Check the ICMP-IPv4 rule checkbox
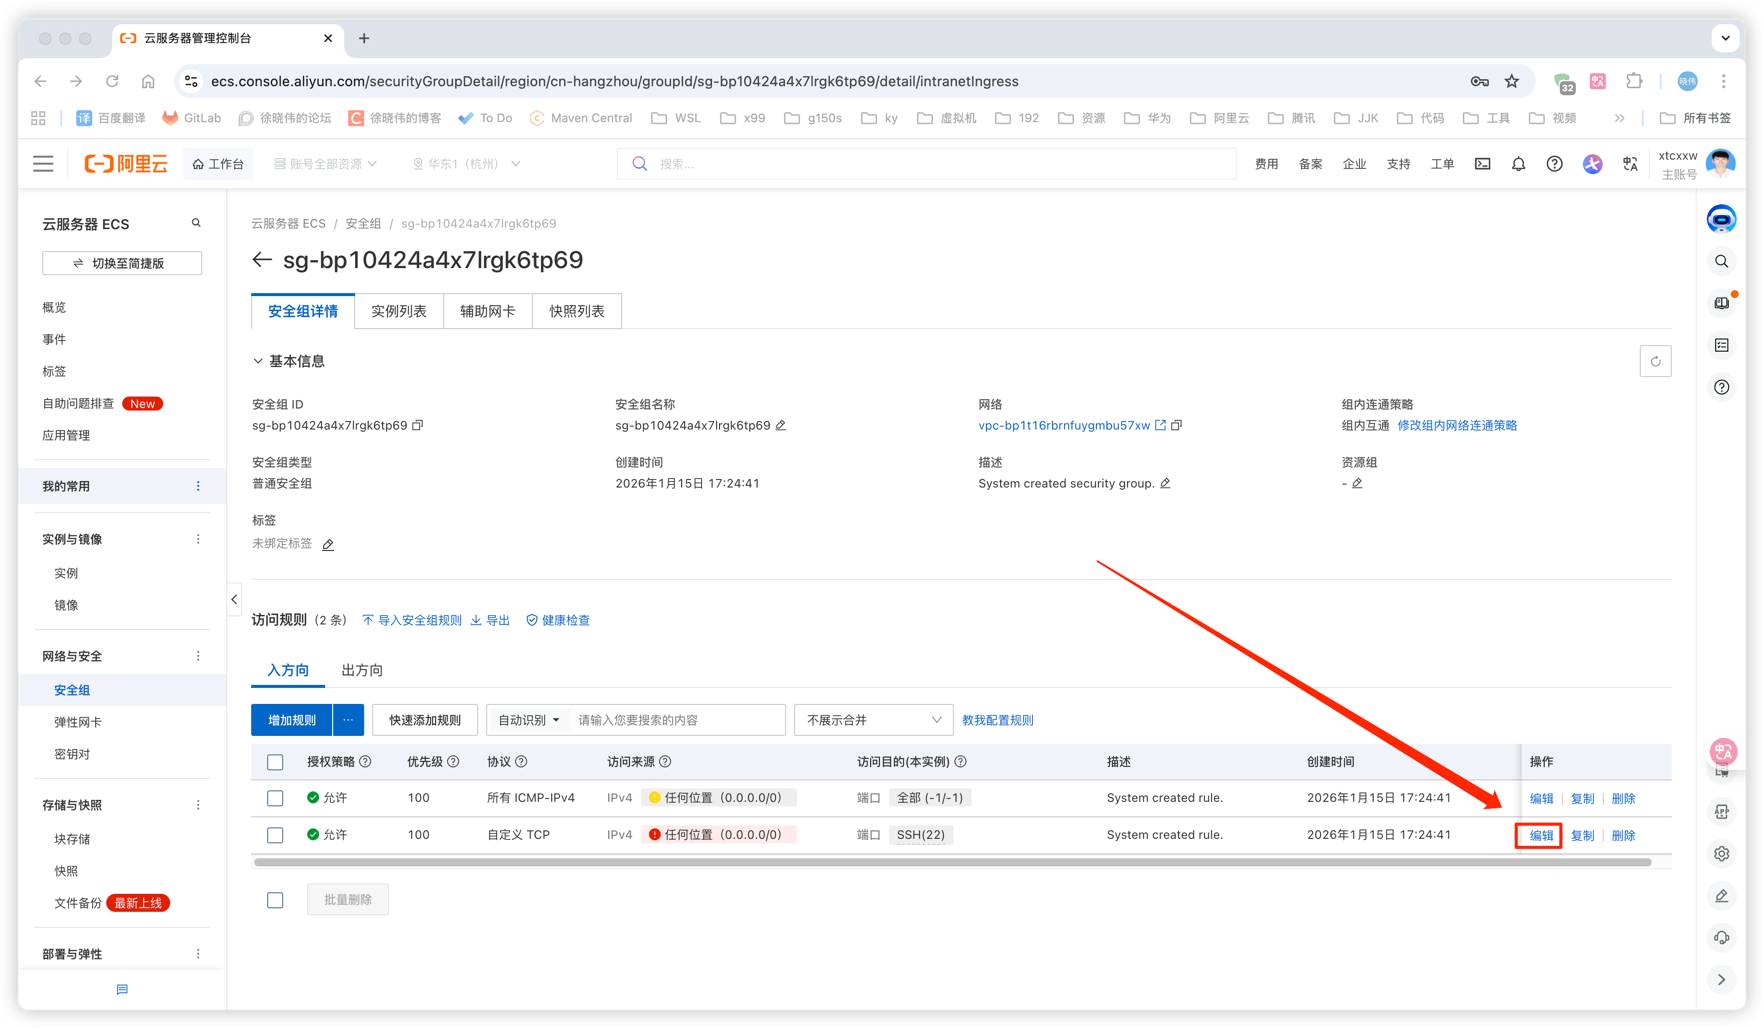1764x1028 pixels. (275, 798)
